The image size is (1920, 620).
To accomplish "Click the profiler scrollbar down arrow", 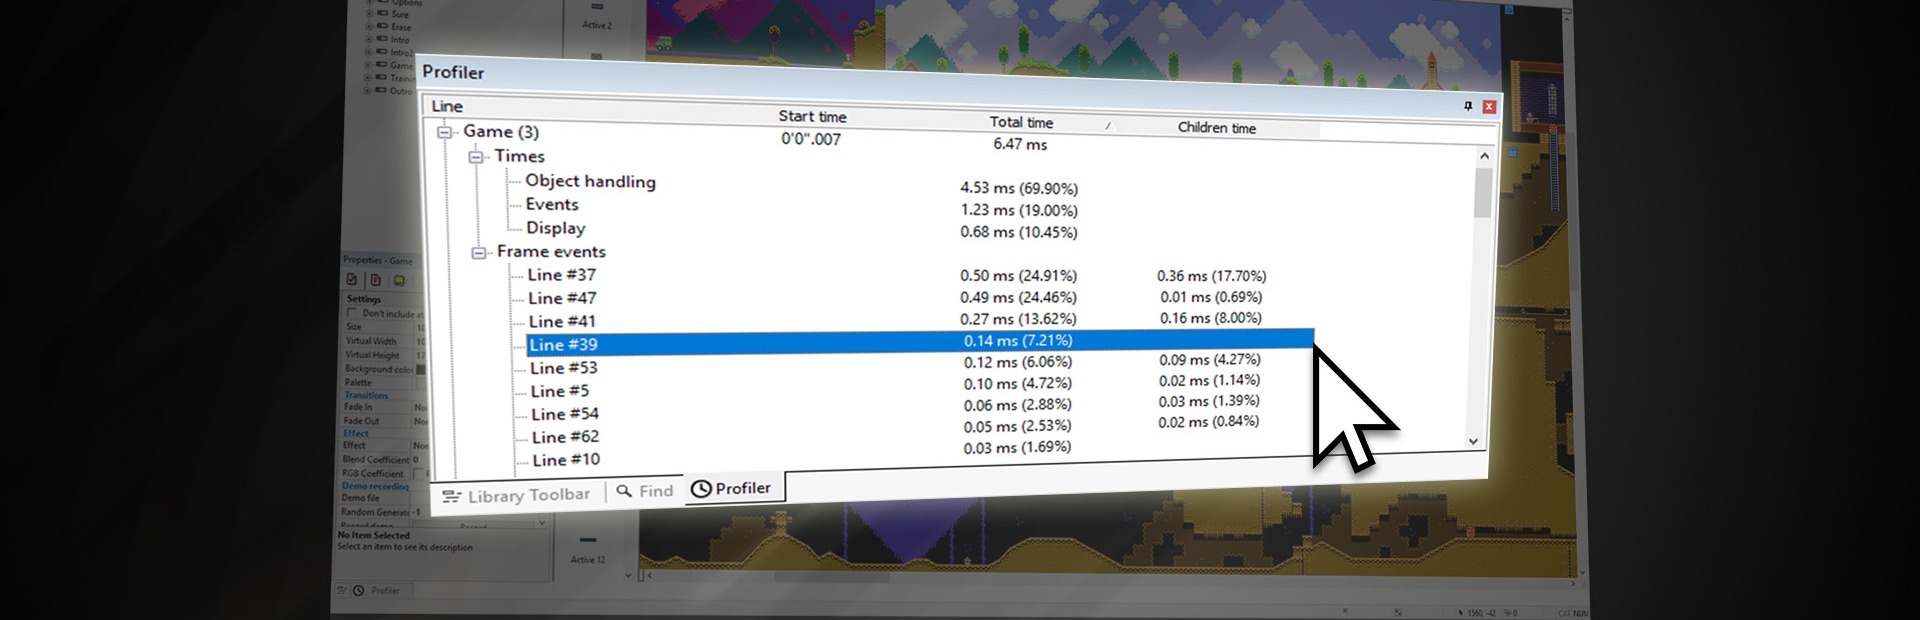I will coord(1473,441).
